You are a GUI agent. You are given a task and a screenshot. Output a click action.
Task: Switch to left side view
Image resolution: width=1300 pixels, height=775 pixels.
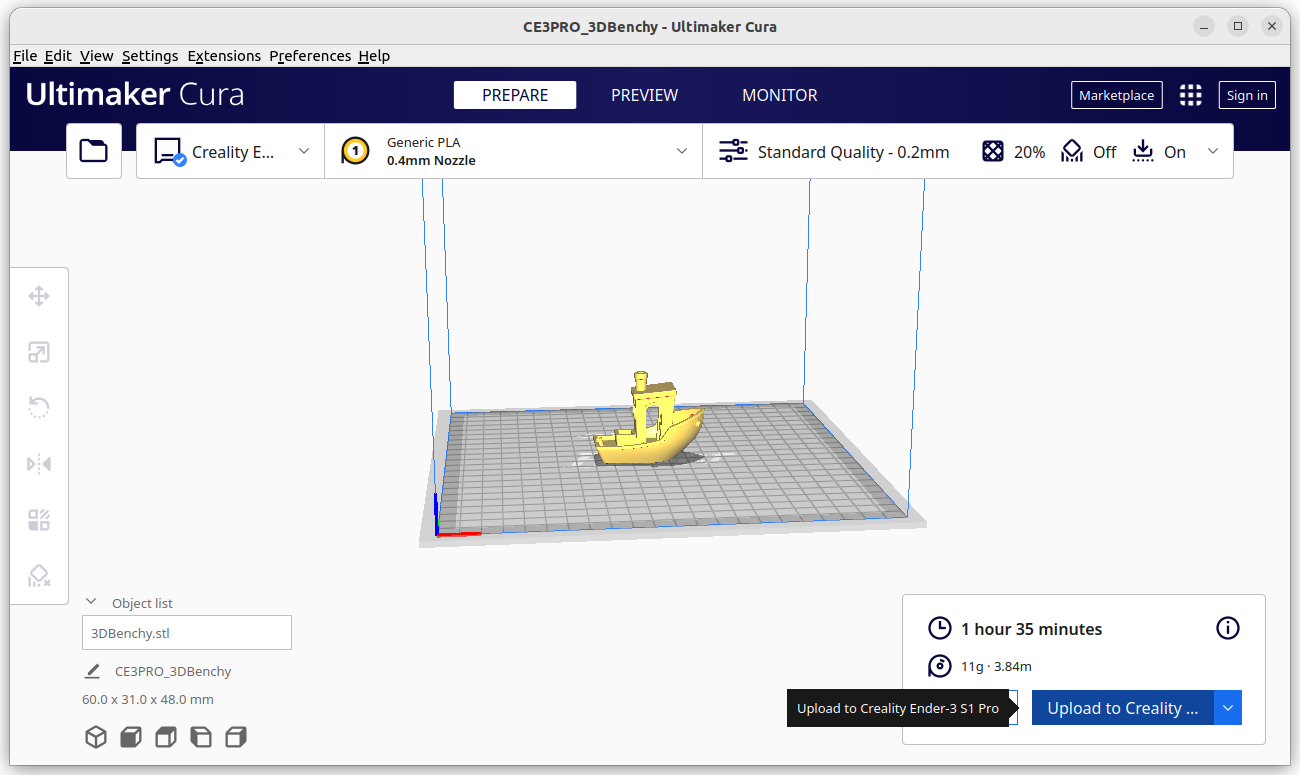(201, 738)
